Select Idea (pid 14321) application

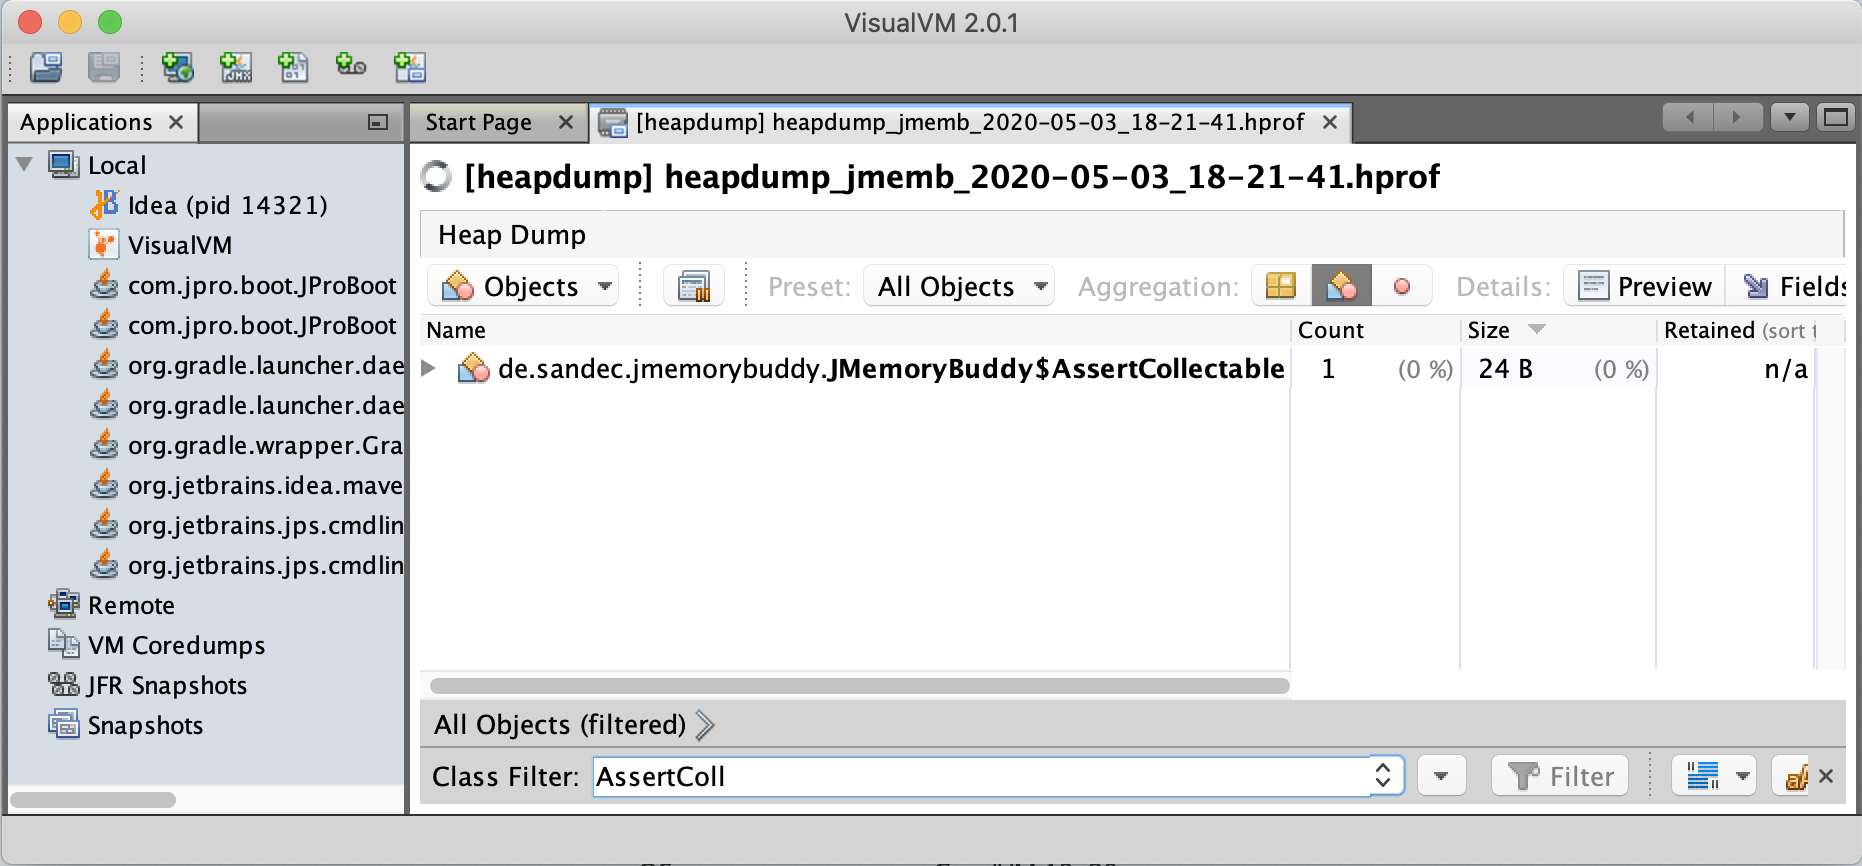coord(228,205)
